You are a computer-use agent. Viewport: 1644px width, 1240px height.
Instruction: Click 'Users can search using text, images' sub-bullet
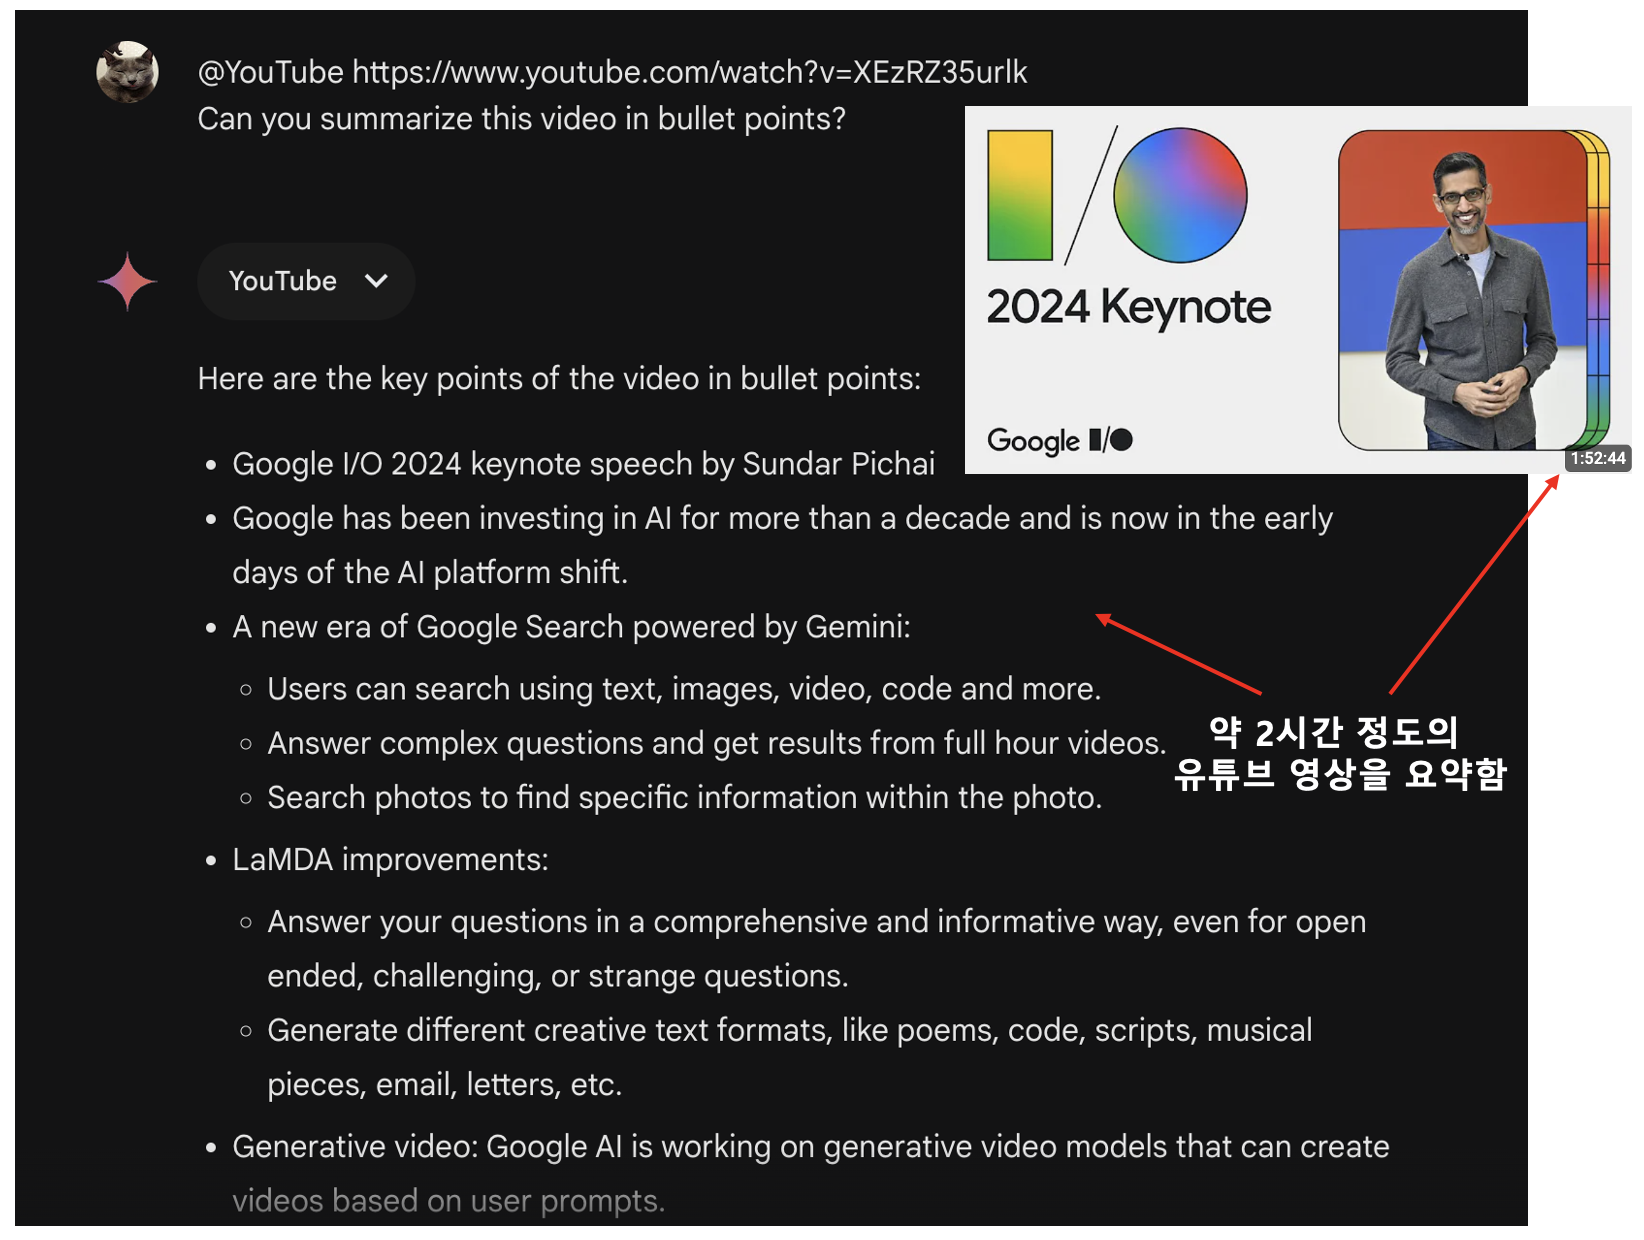(684, 688)
